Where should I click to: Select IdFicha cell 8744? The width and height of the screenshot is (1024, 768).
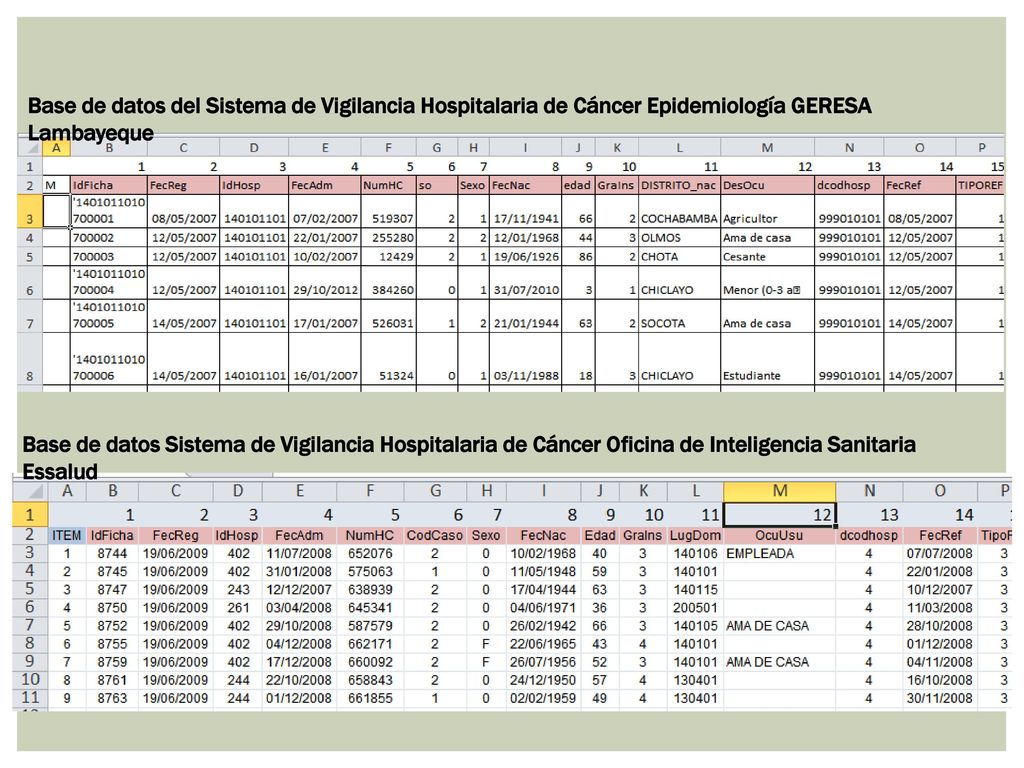click(112, 553)
